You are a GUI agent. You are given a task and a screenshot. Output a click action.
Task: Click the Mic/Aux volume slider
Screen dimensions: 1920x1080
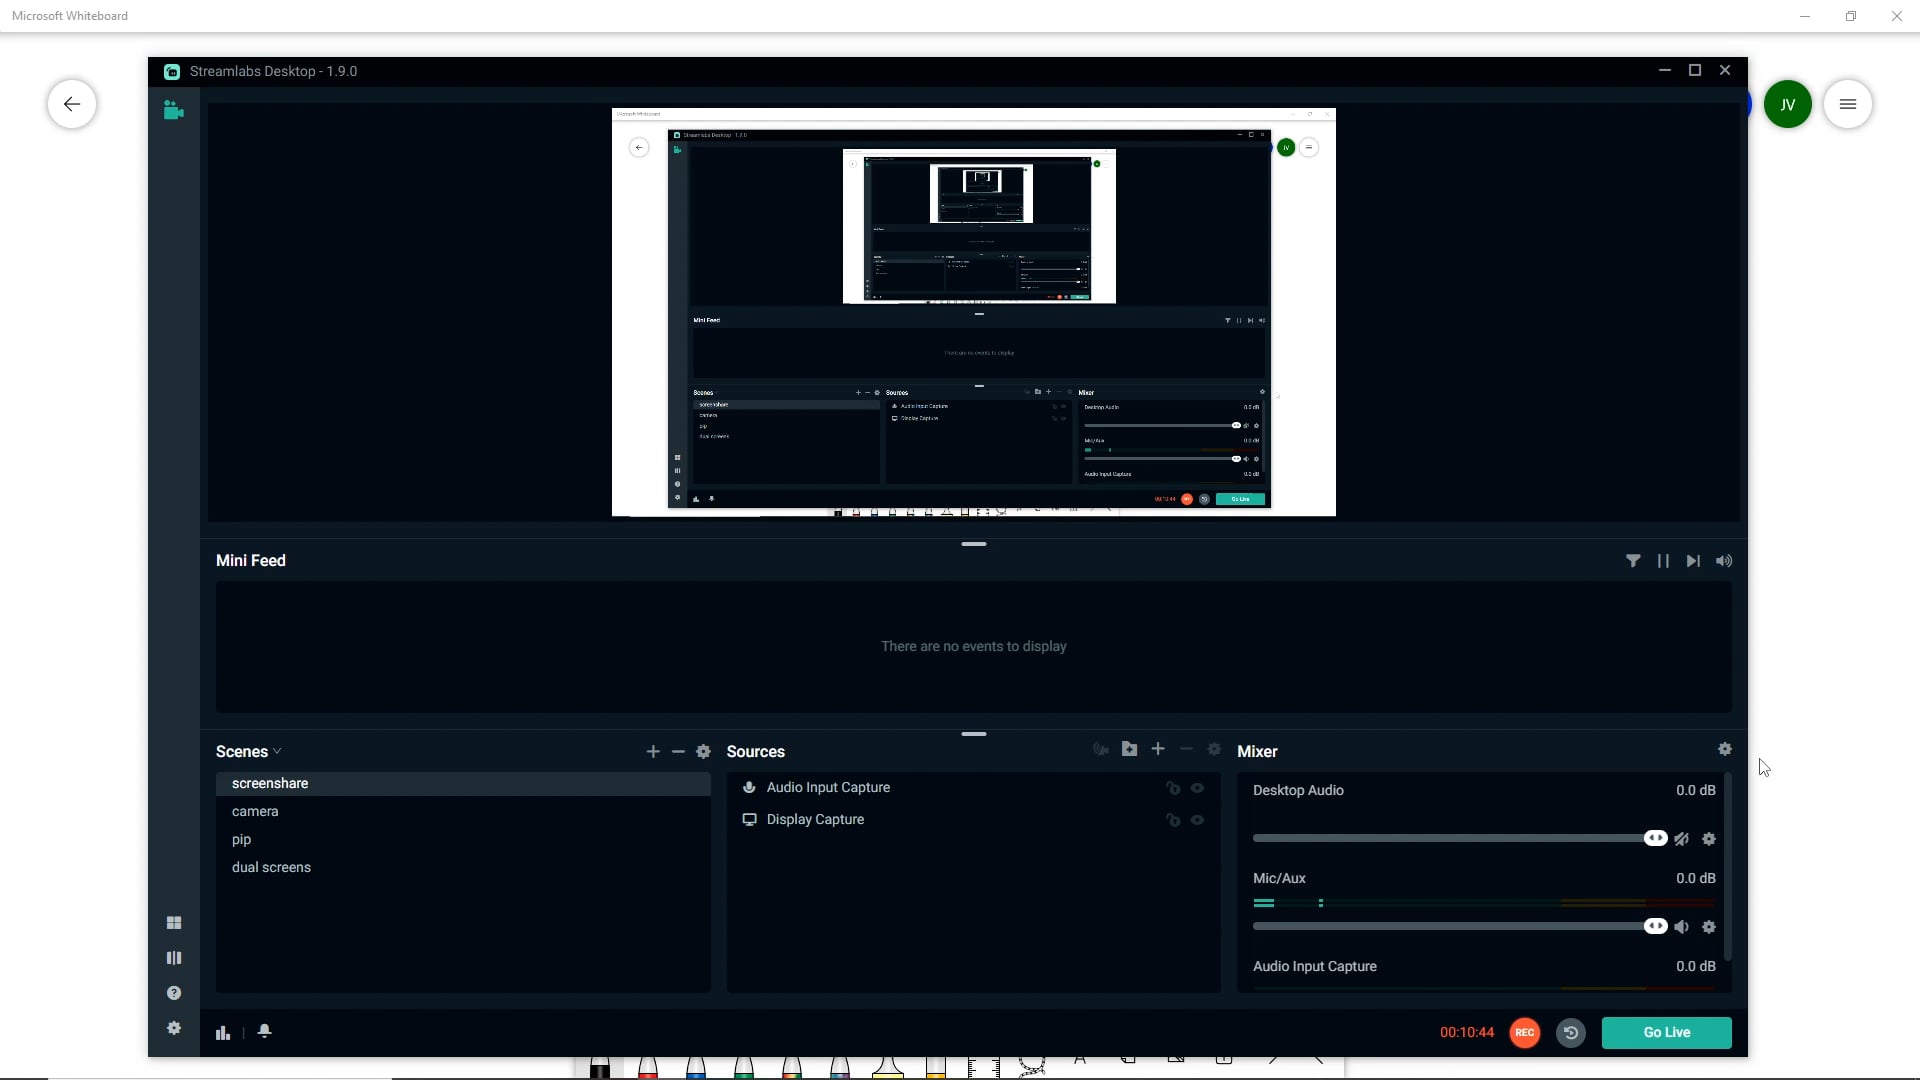click(x=1459, y=927)
